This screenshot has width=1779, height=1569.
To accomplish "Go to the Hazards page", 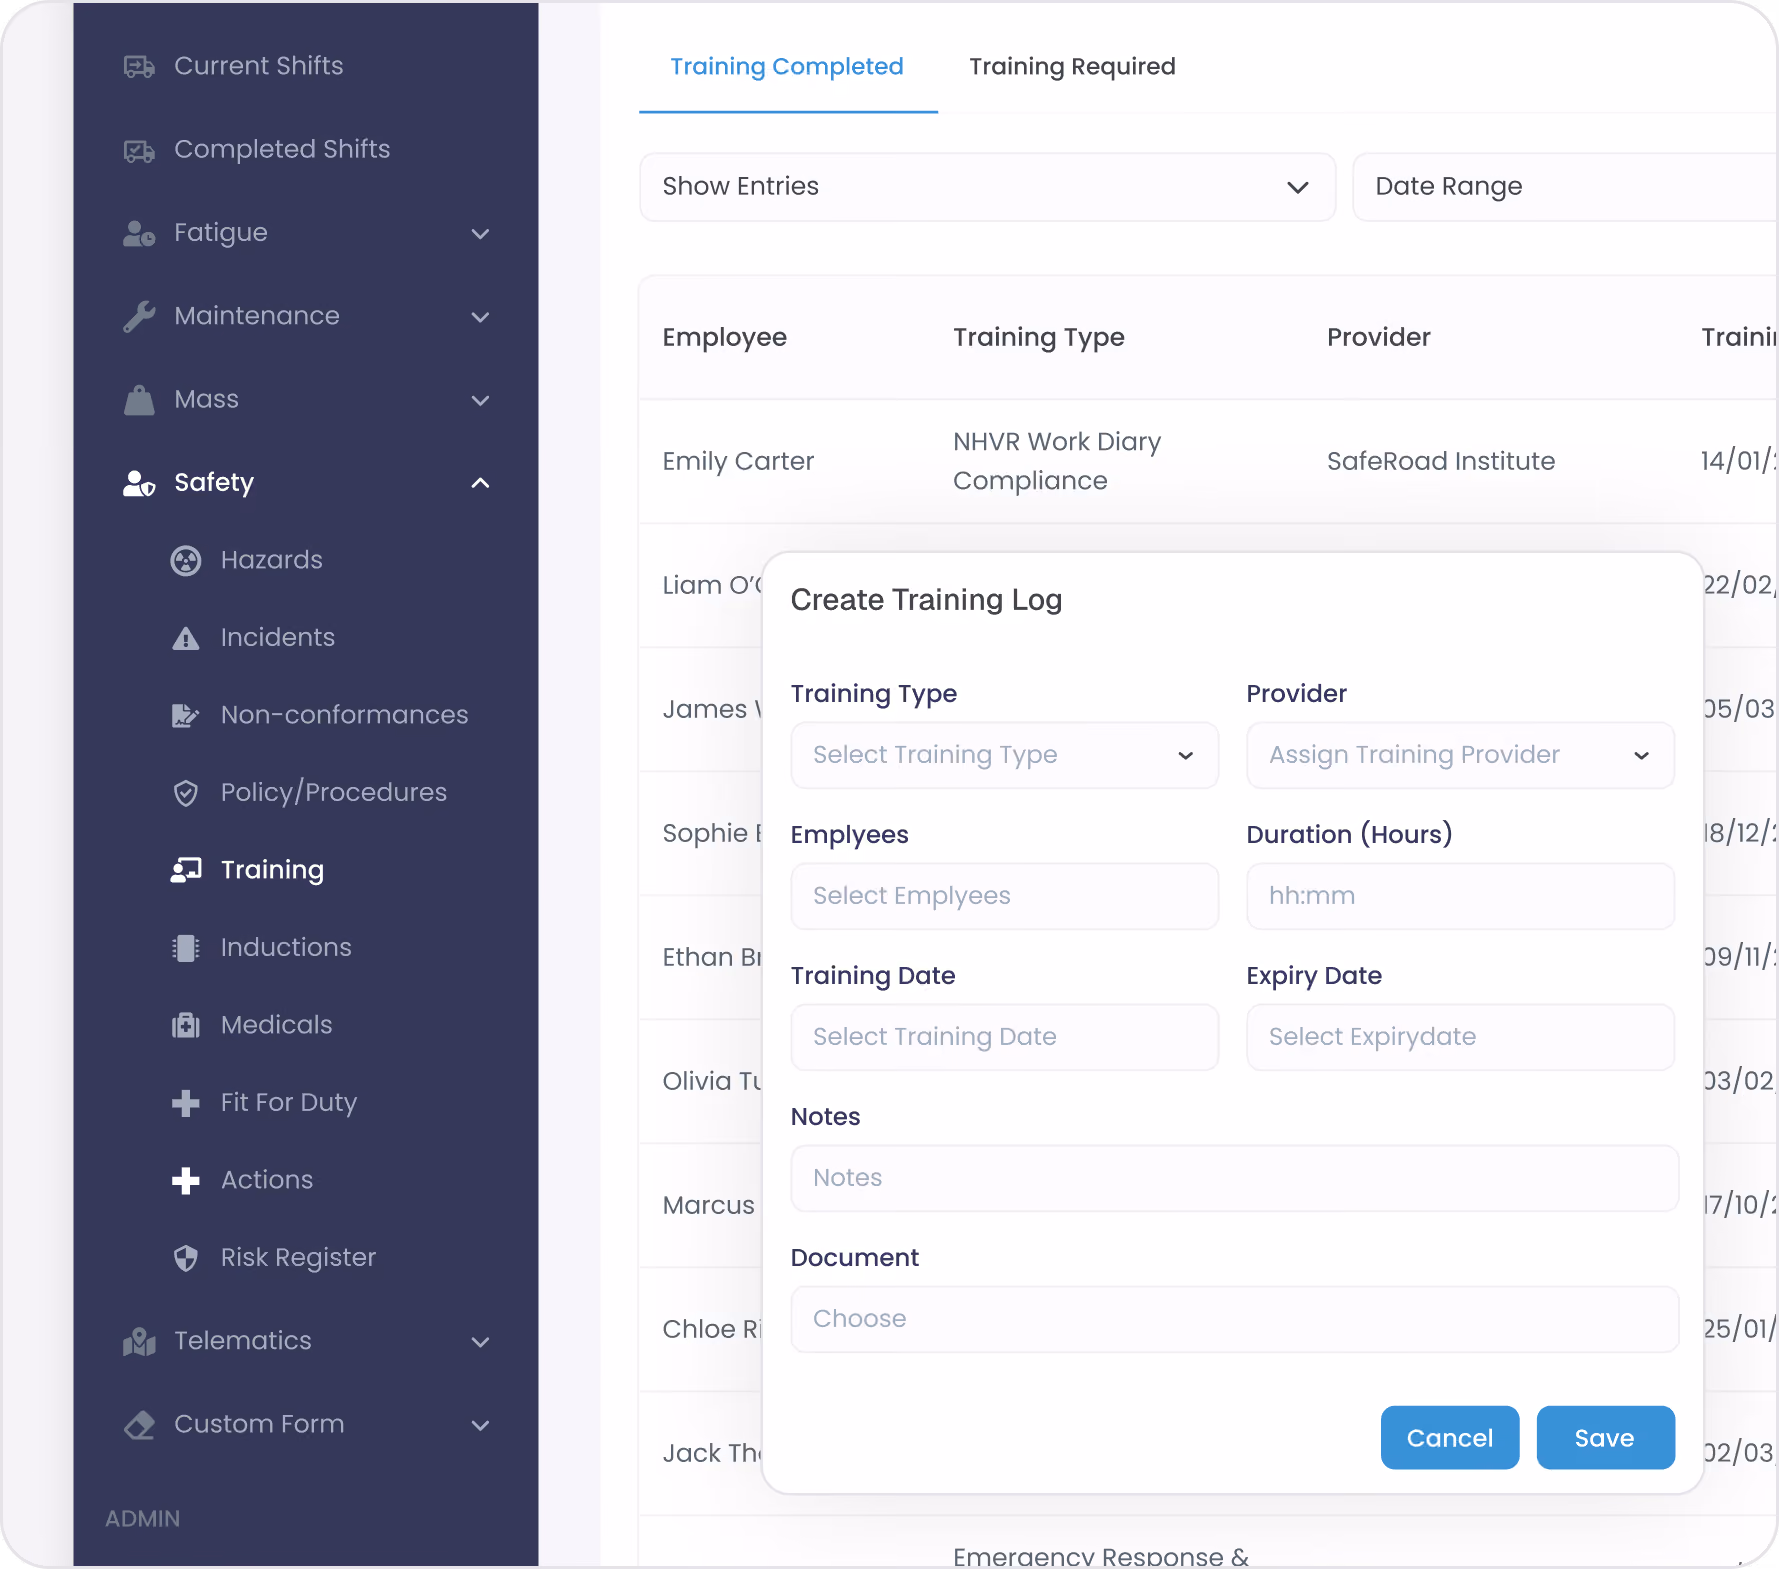I will coord(272,560).
